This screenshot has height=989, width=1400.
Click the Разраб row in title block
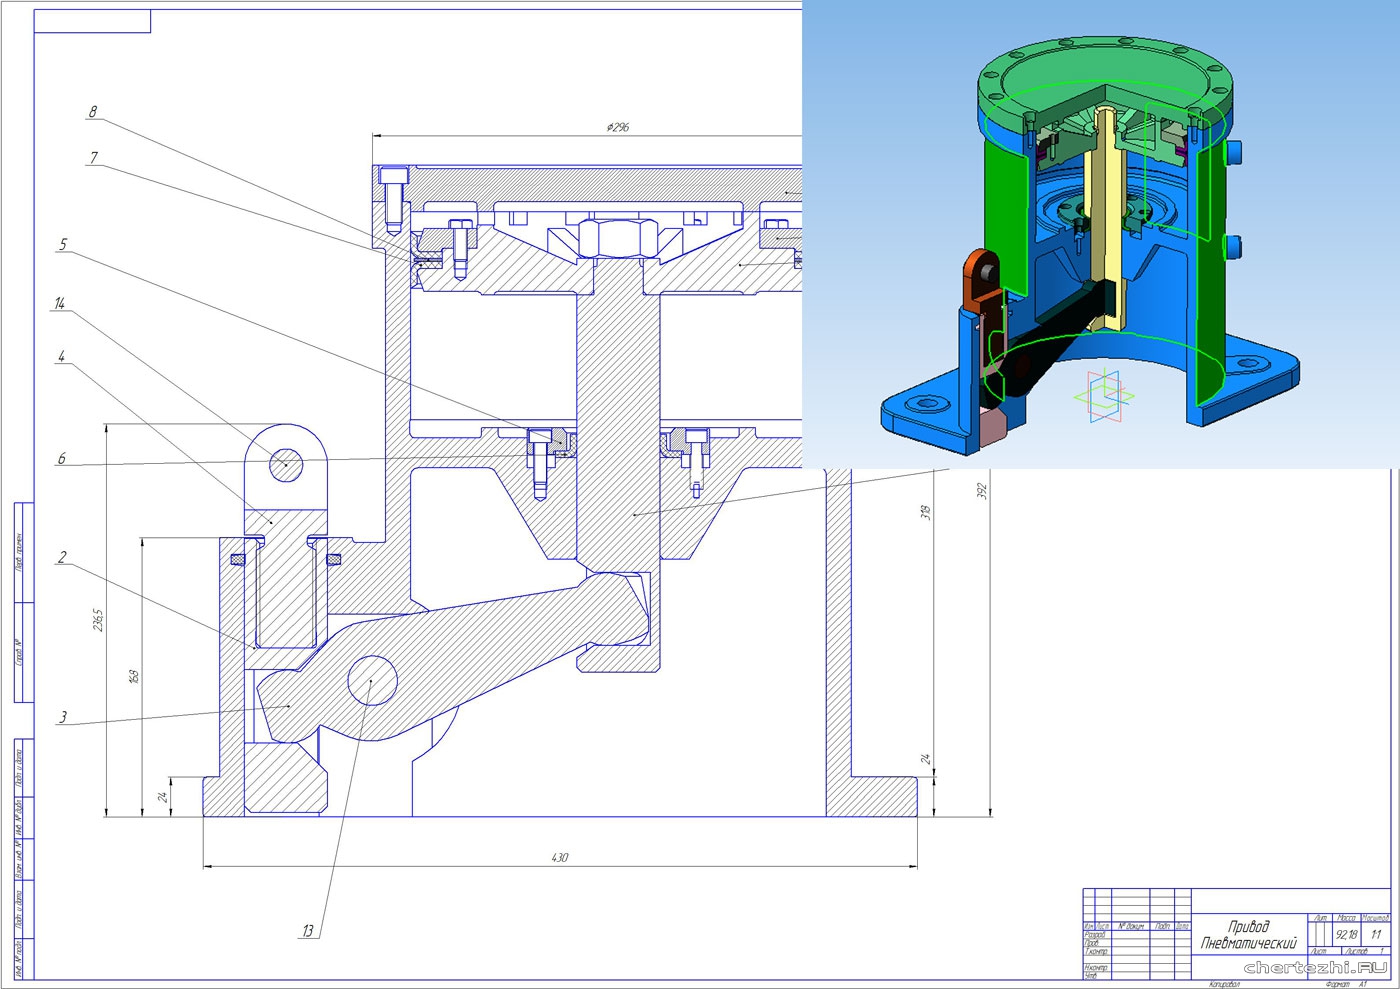tap(1095, 935)
